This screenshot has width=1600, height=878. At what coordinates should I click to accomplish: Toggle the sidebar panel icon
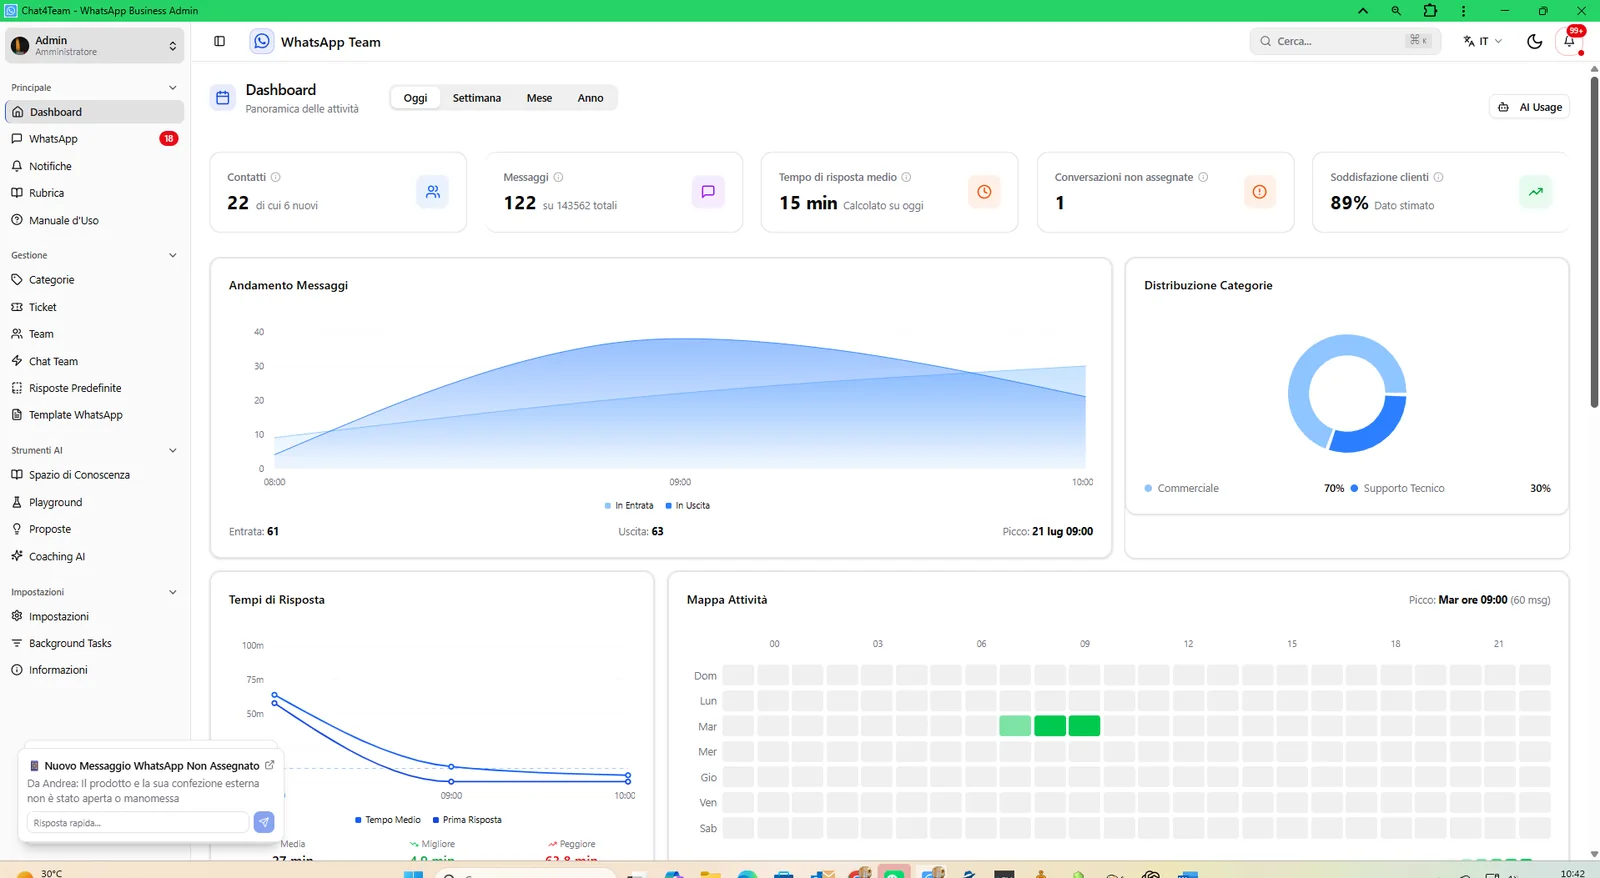tap(219, 41)
